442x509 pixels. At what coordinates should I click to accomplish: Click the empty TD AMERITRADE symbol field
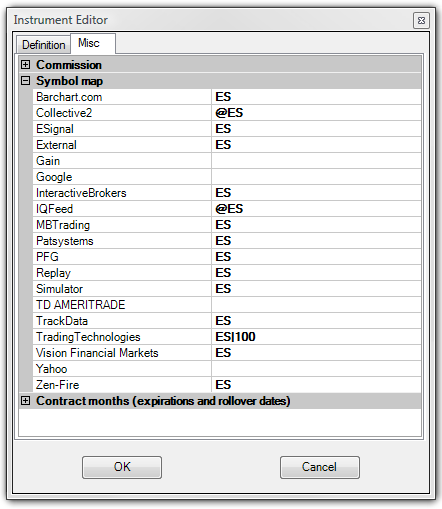(316, 305)
